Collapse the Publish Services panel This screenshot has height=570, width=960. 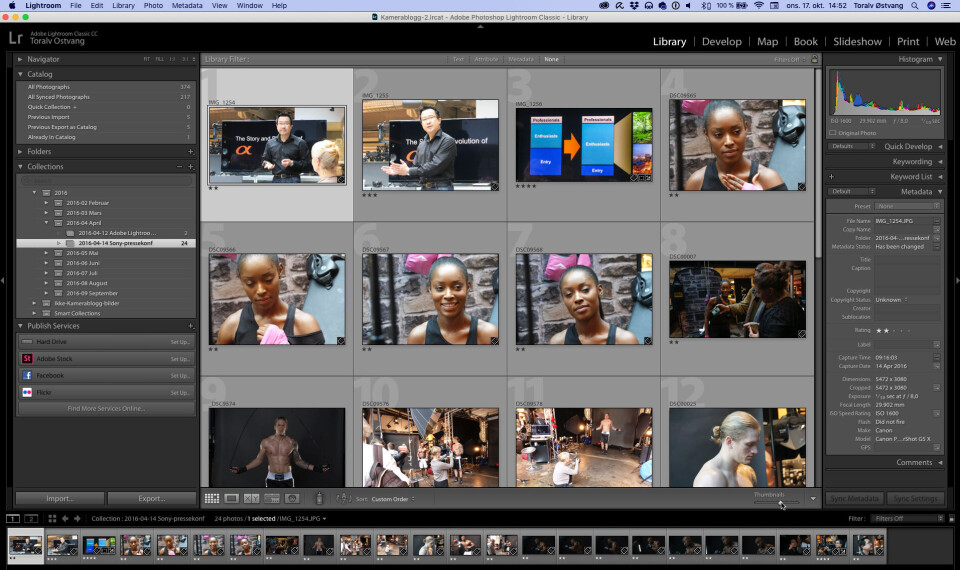tap(20, 326)
